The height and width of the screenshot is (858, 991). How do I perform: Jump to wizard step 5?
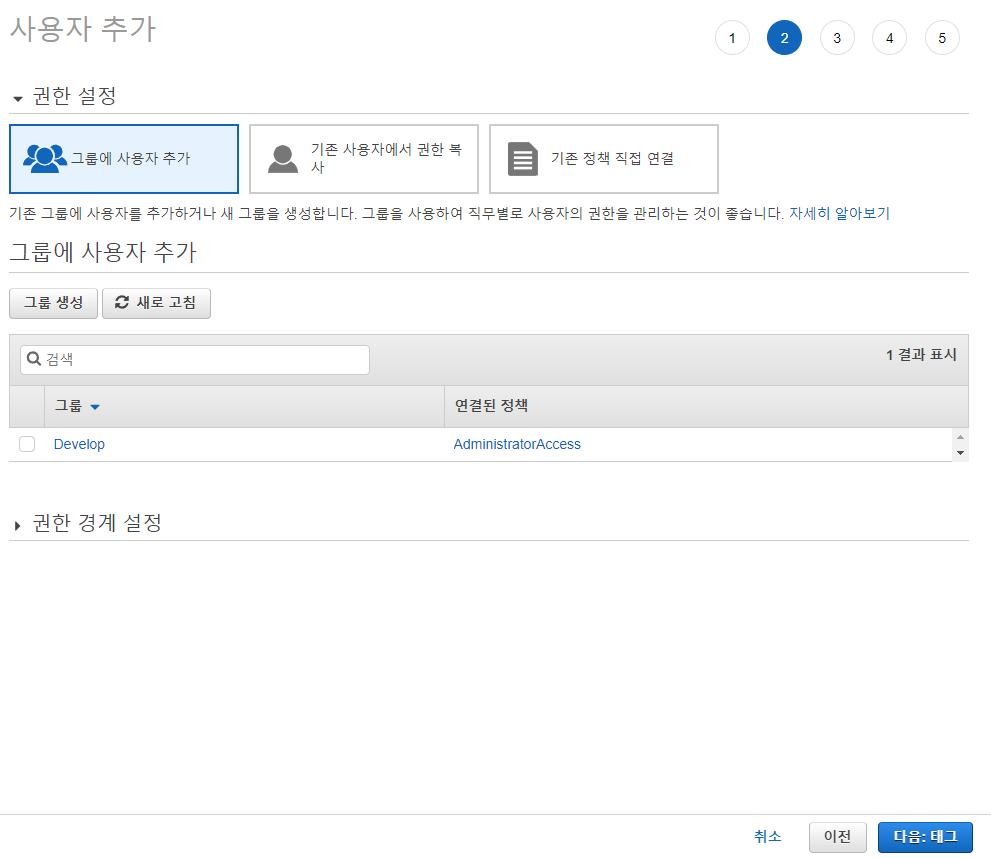pyautogui.click(x=942, y=38)
